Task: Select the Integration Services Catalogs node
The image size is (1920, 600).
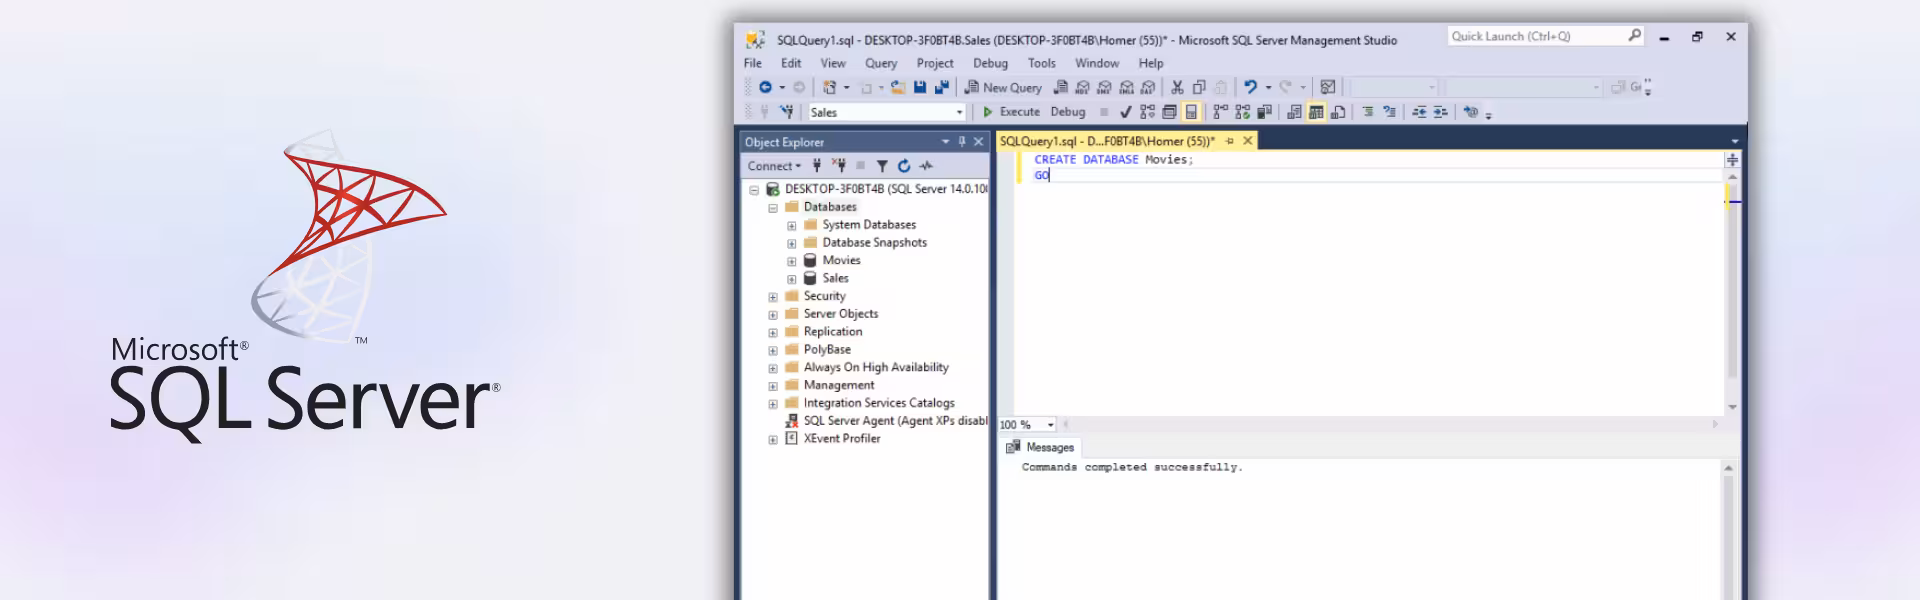Action: tap(879, 403)
